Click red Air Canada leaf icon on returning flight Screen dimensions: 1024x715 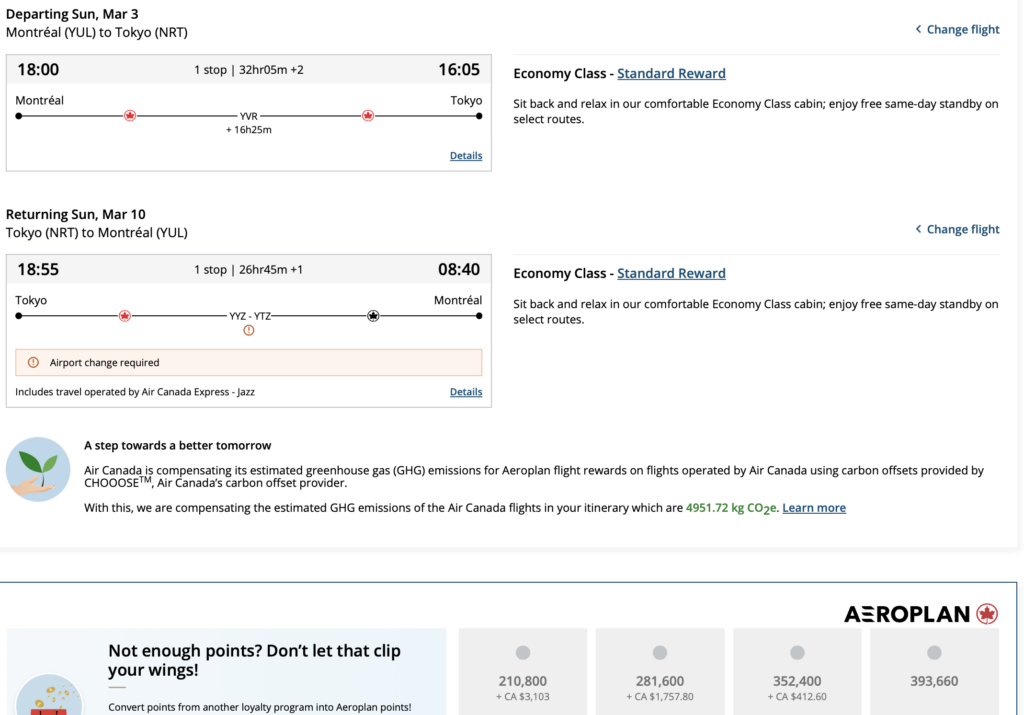[x=125, y=316]
